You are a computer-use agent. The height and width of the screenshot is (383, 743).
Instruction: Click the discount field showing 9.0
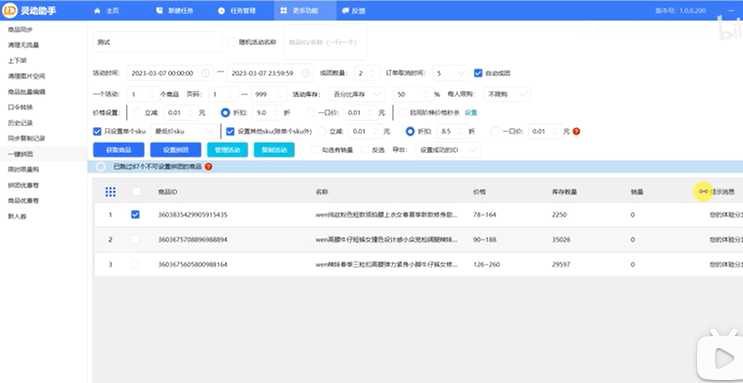coord(266,113)
